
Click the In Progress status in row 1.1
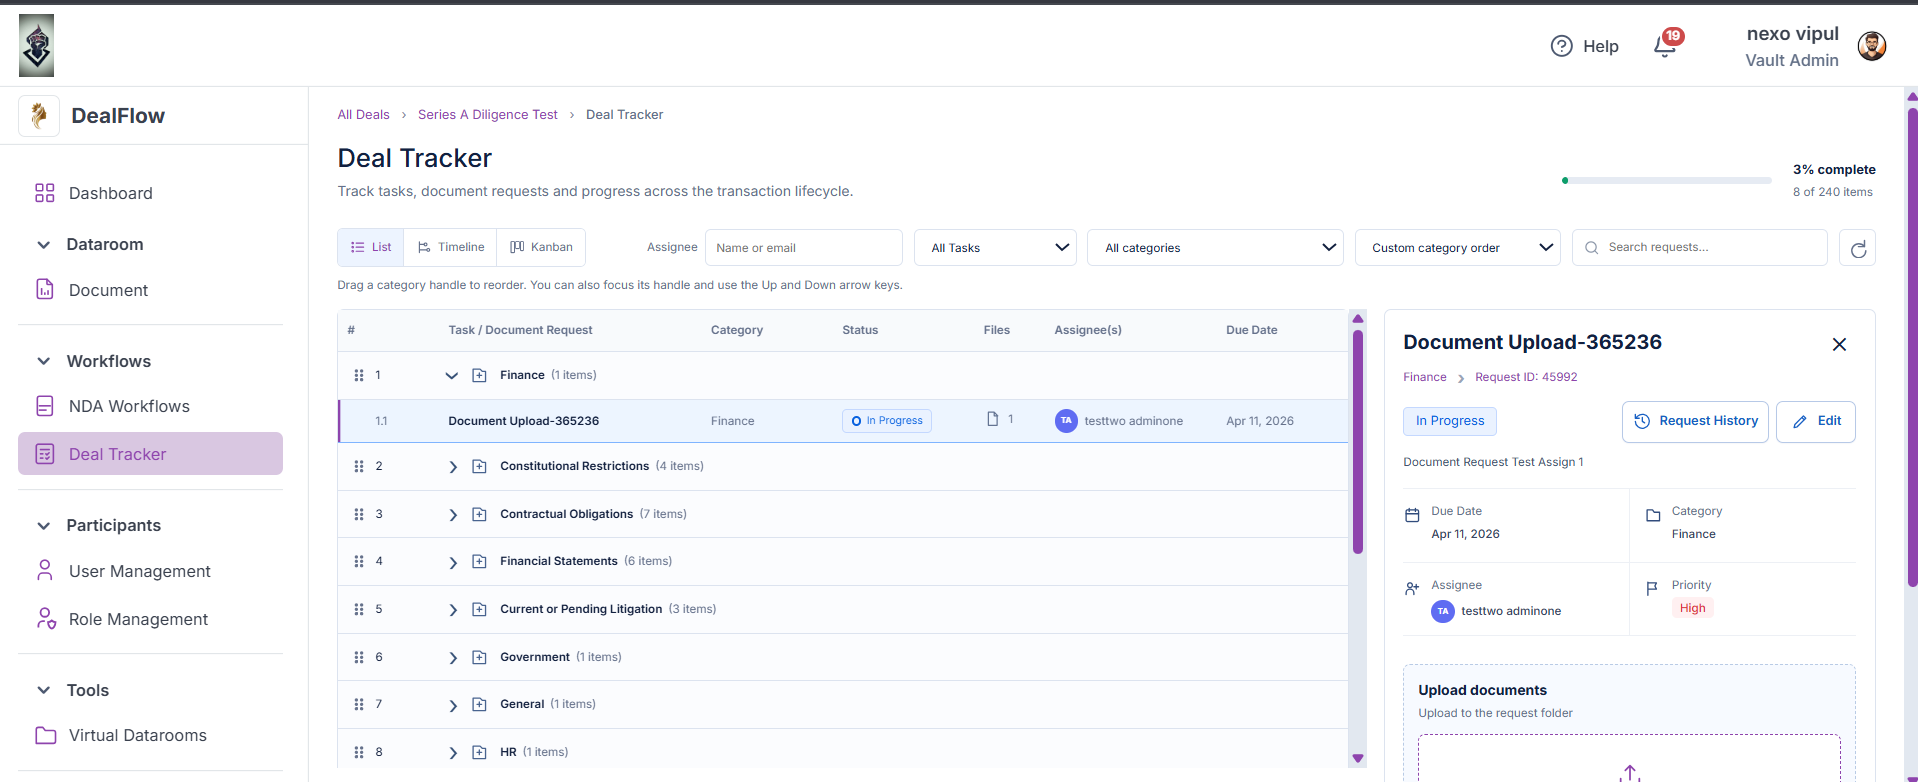click(887, 421)
